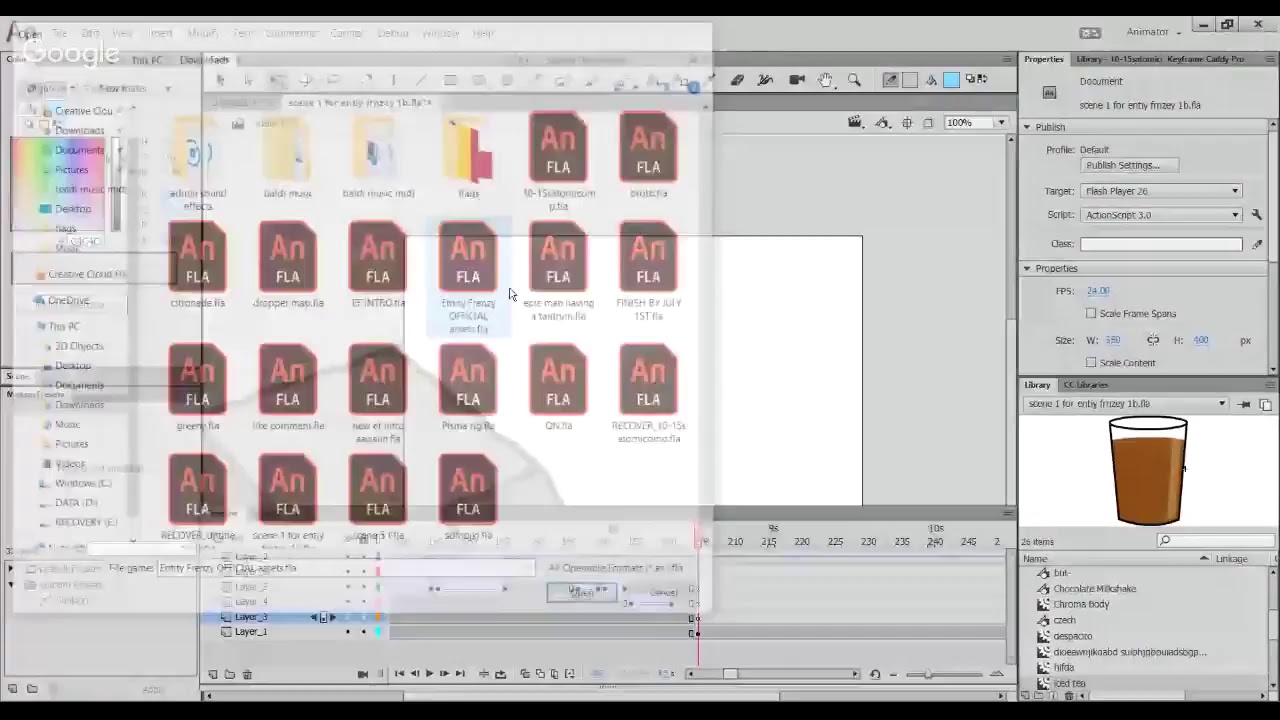This screenshot has height=720, width=1280.
Task: Select dropper map.fla in Open dialog
Action: point(288,266)
